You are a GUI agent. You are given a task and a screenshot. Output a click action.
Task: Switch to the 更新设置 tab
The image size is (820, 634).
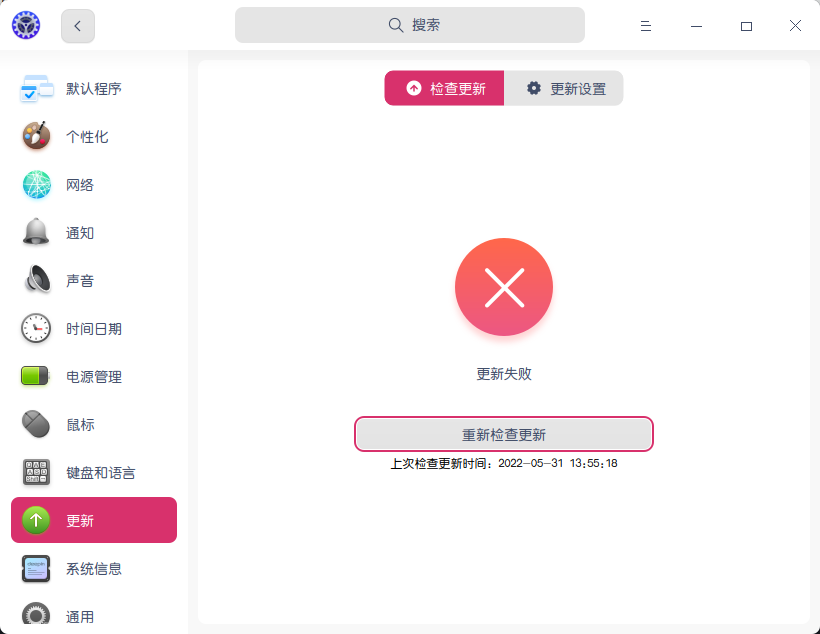[563, 88]
